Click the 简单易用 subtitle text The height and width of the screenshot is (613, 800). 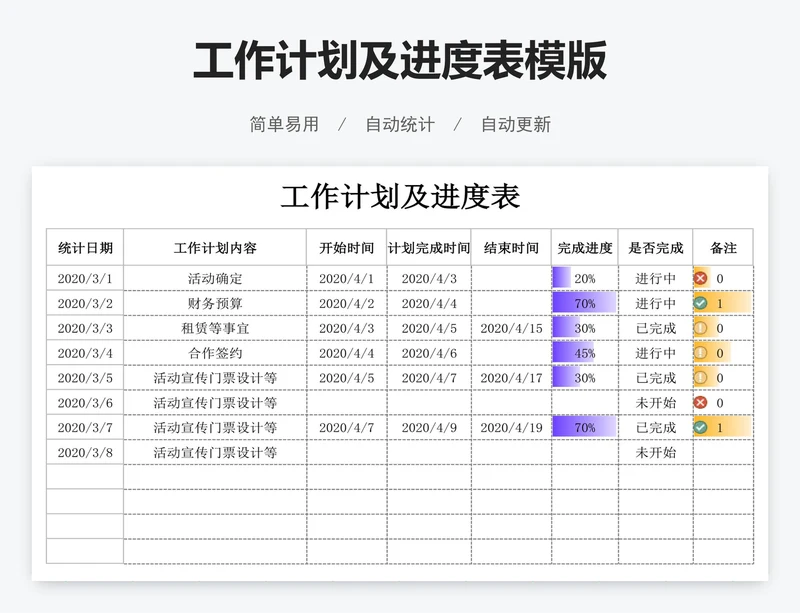click(x=284, y=124)
